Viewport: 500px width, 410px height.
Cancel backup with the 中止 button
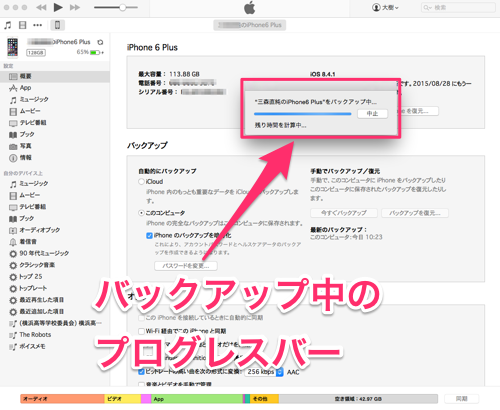click(x=372, y=114)
